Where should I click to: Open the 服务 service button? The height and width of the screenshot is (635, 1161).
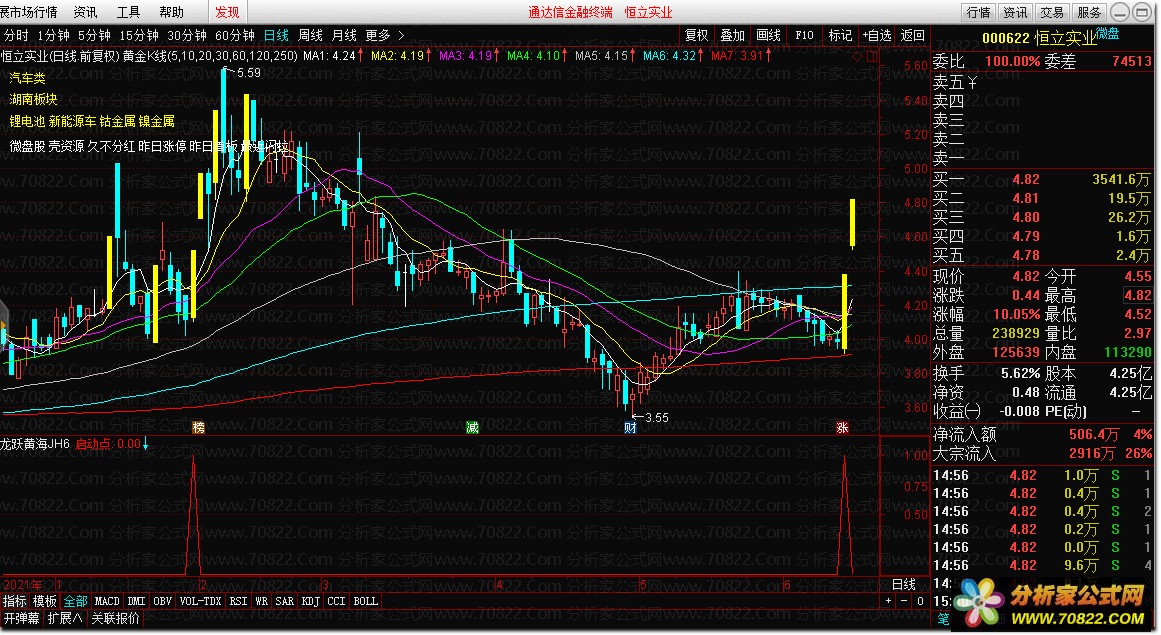pos(1088,13)
